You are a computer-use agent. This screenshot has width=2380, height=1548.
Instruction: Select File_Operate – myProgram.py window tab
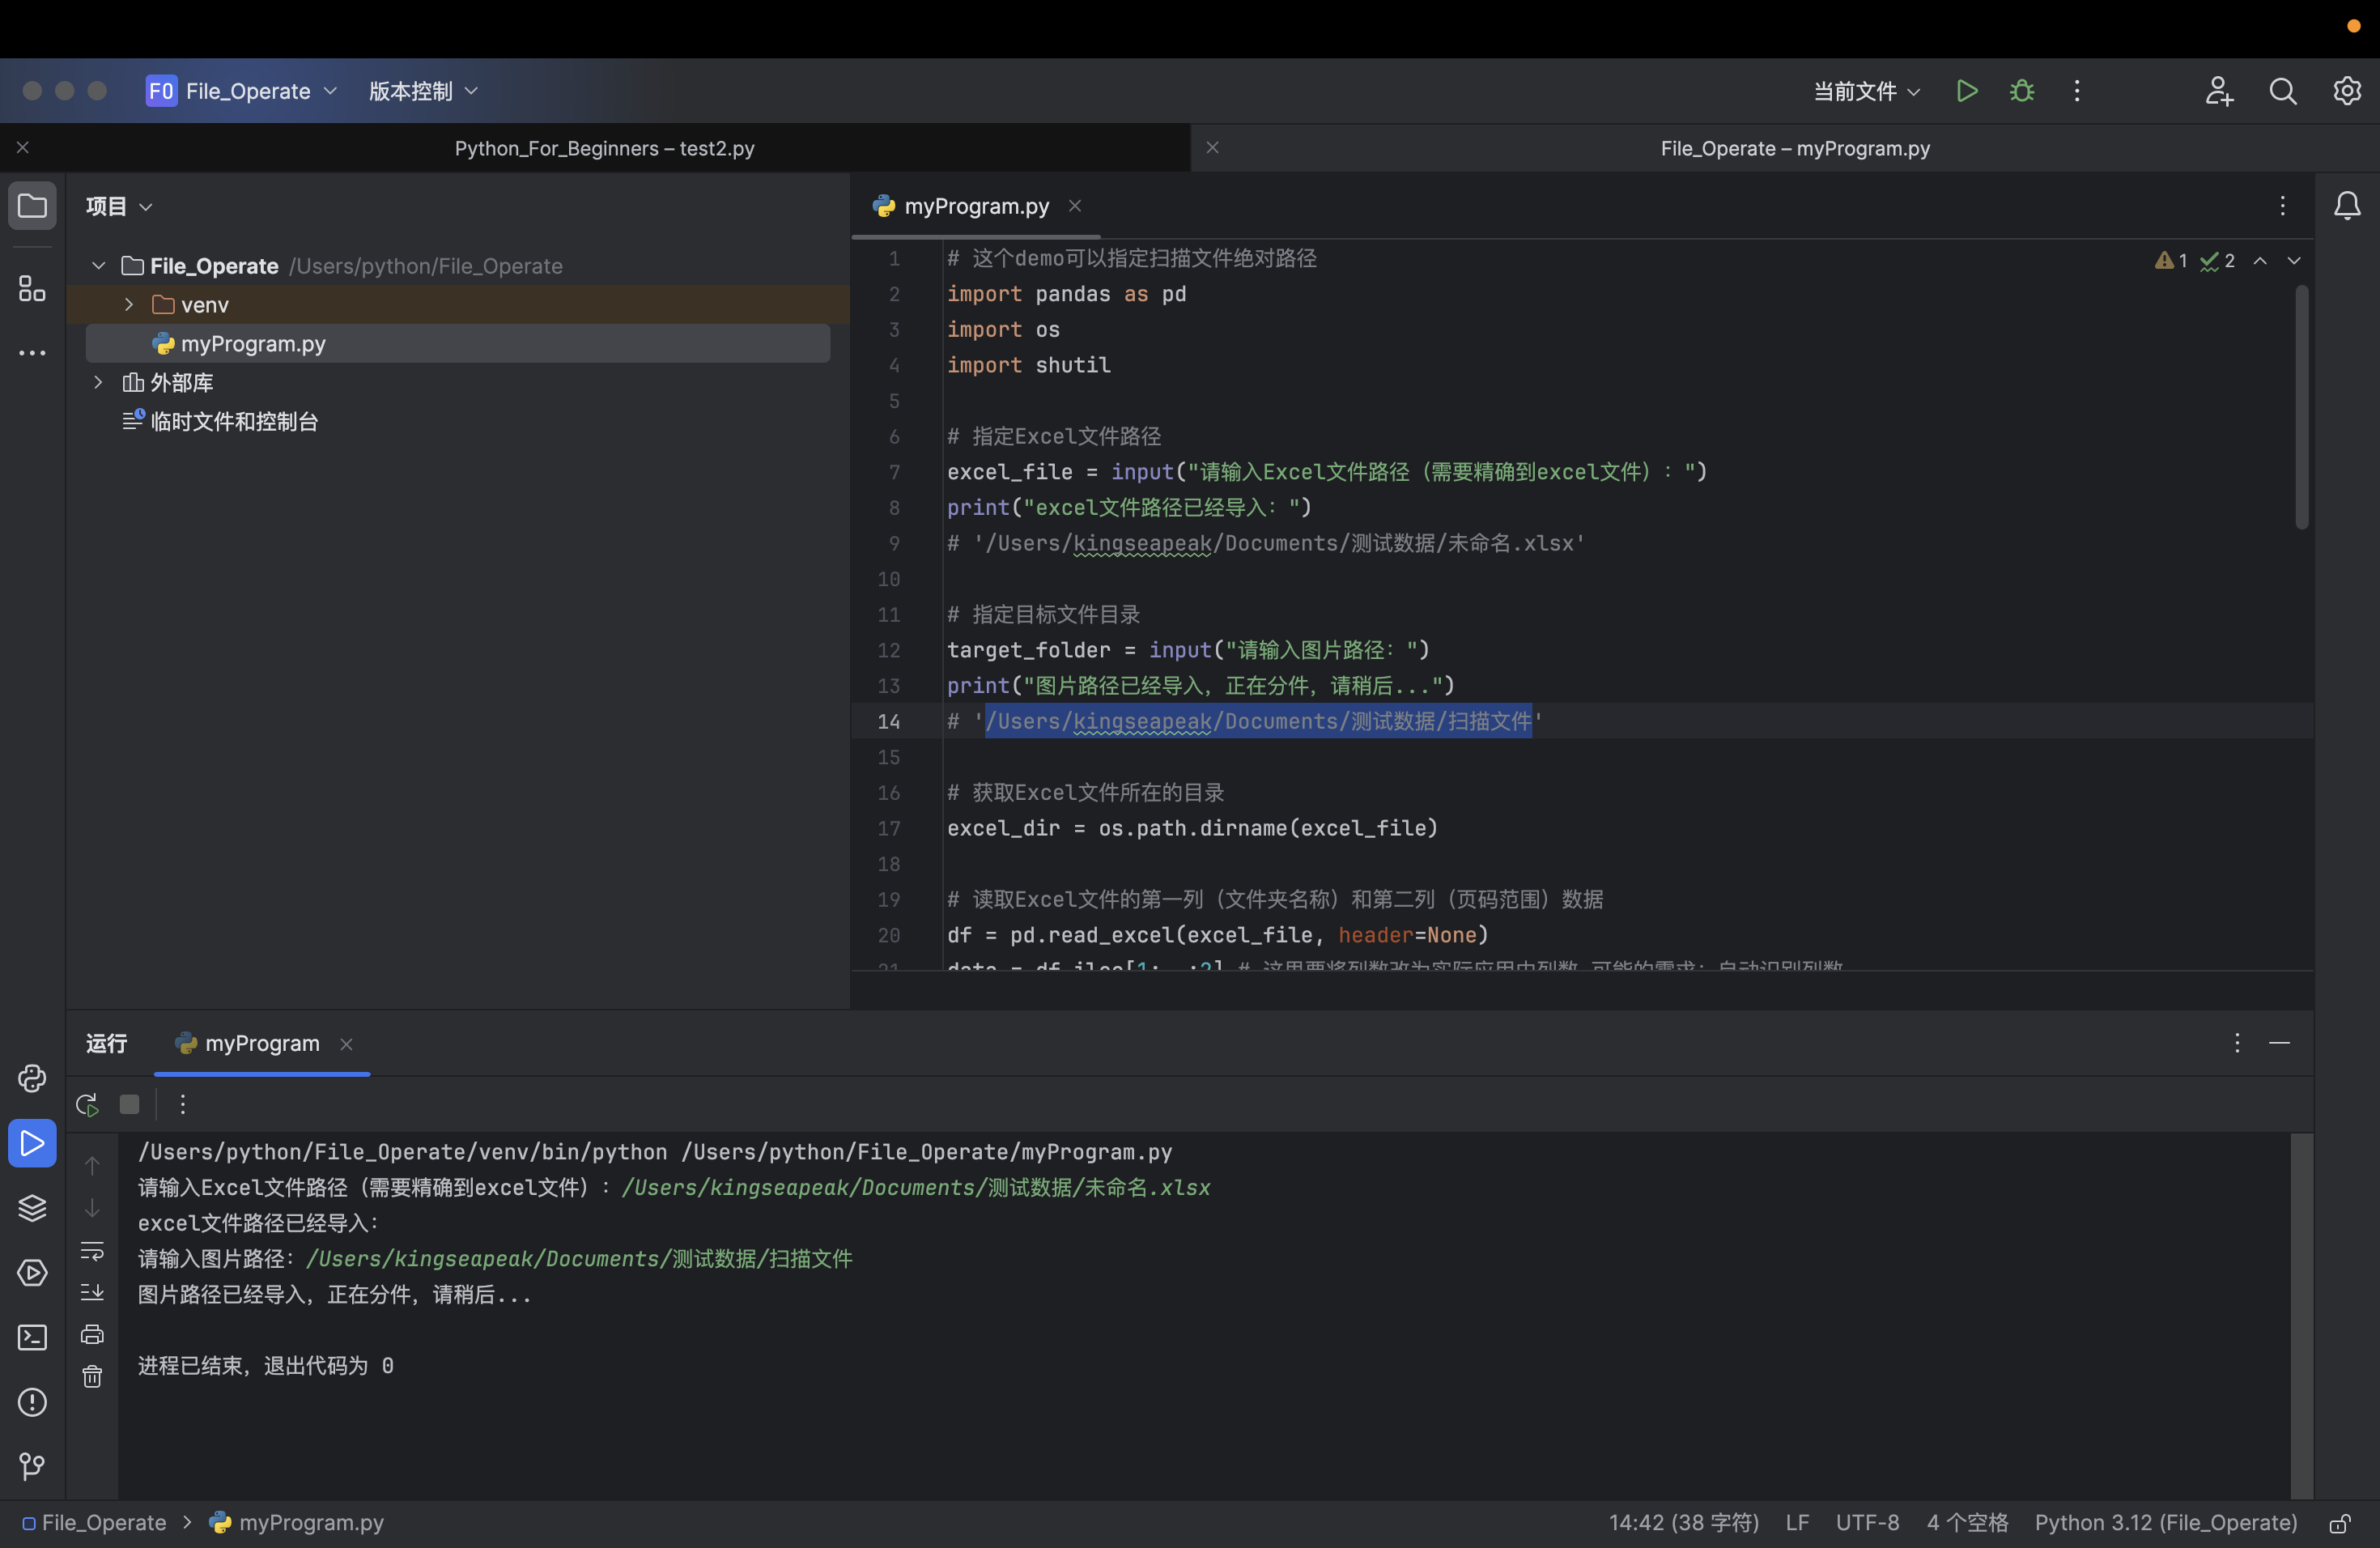[1795, 148]
